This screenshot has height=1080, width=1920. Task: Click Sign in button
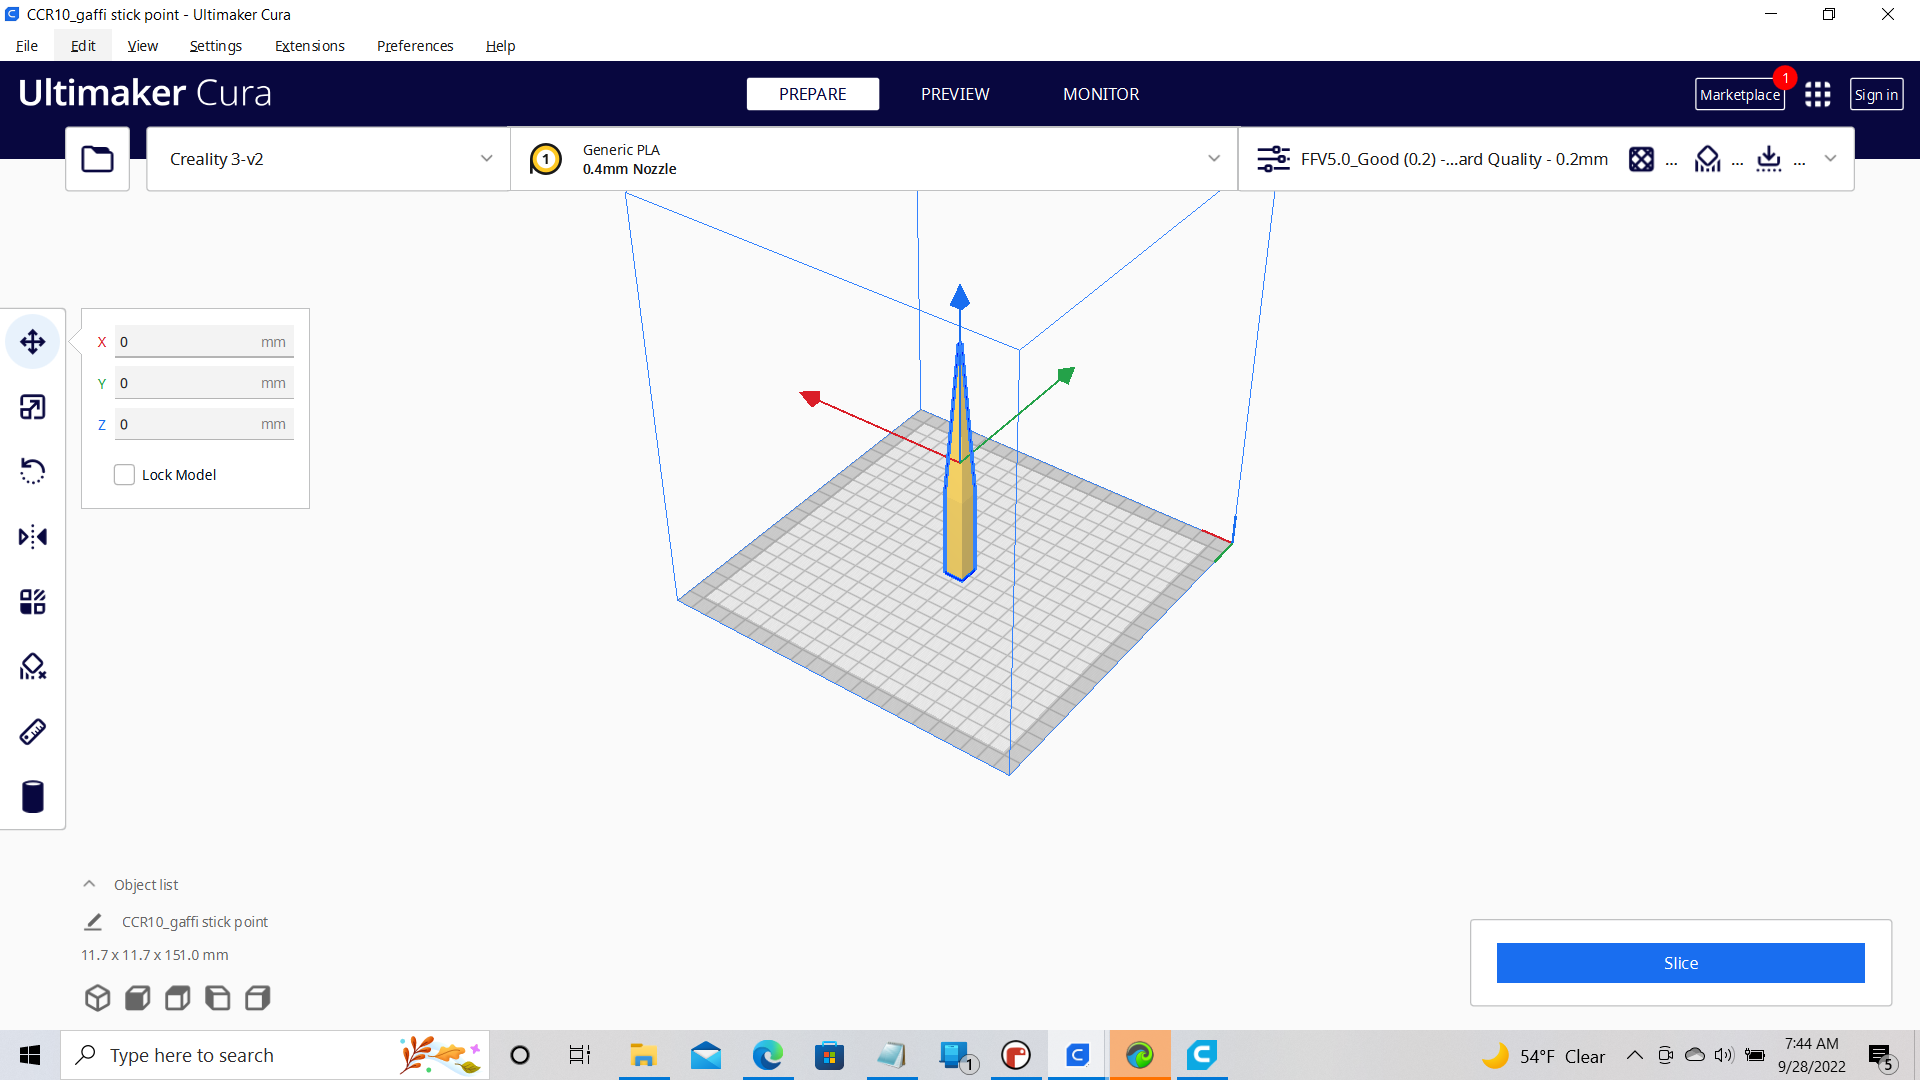1876,95
